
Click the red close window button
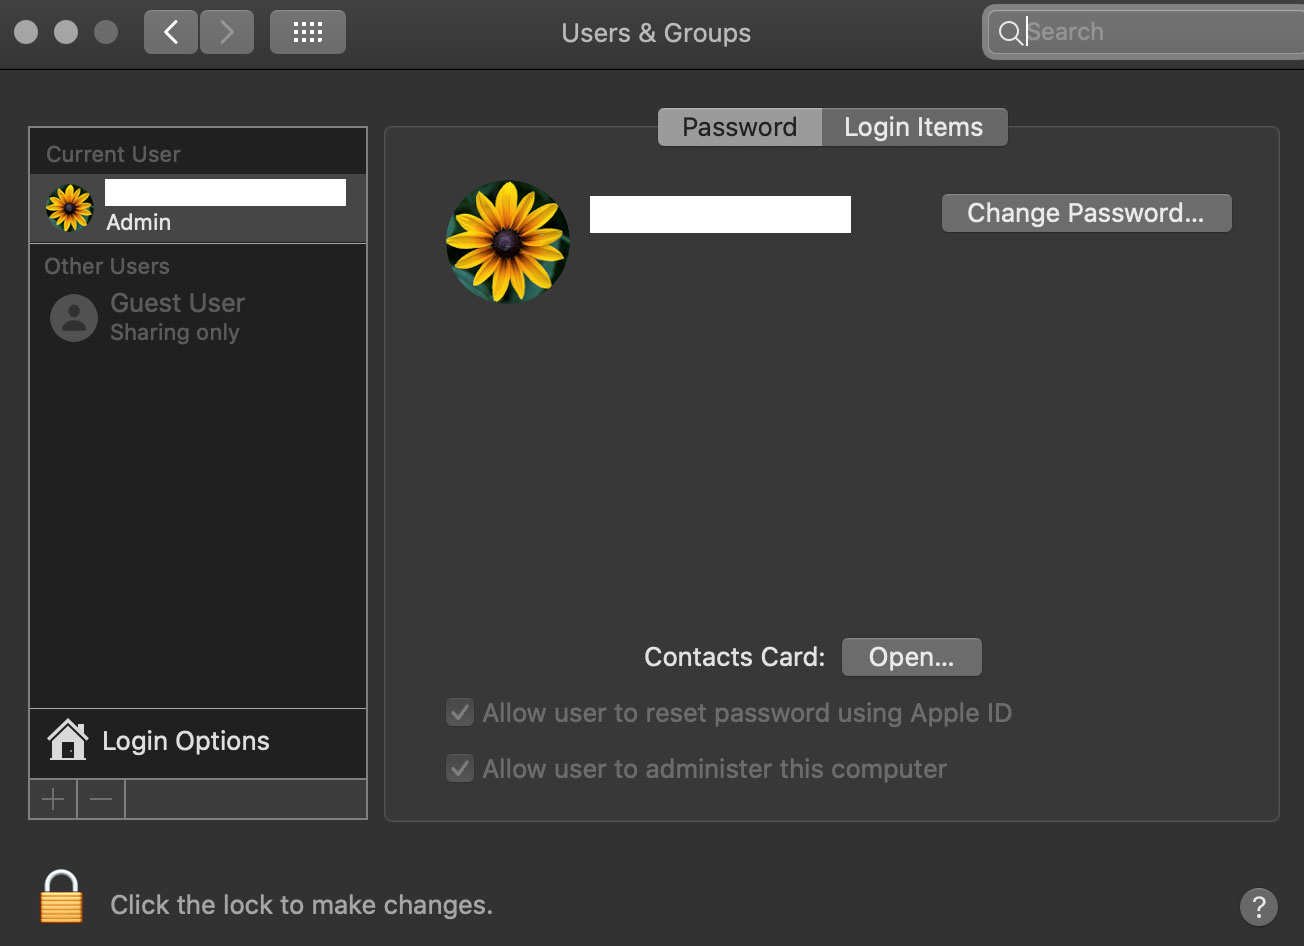click(27, 32)
